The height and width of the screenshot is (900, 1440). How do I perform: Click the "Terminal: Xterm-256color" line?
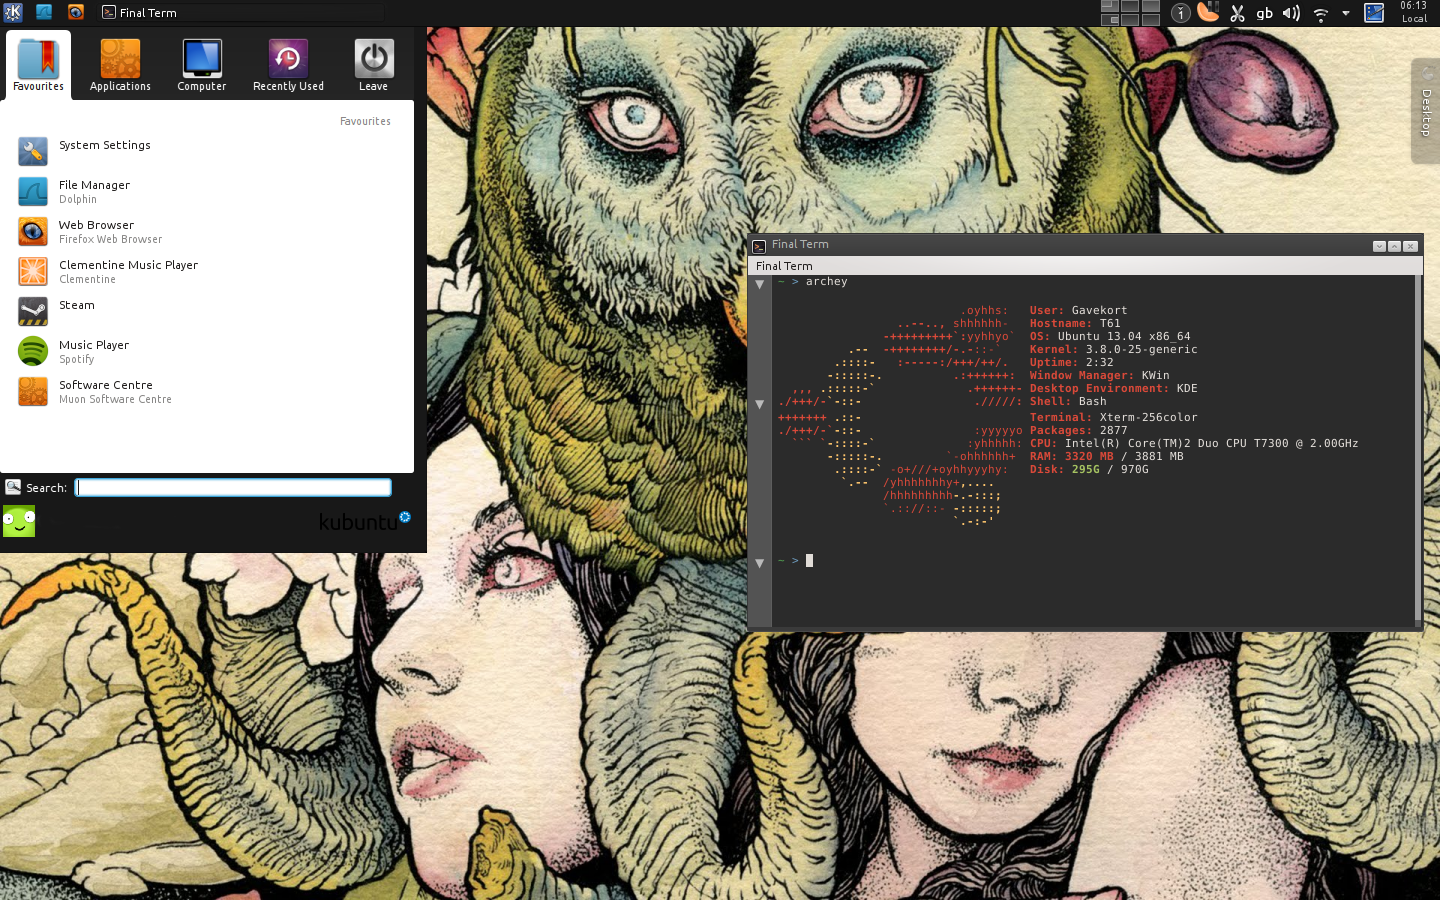tap(1114, 418)
